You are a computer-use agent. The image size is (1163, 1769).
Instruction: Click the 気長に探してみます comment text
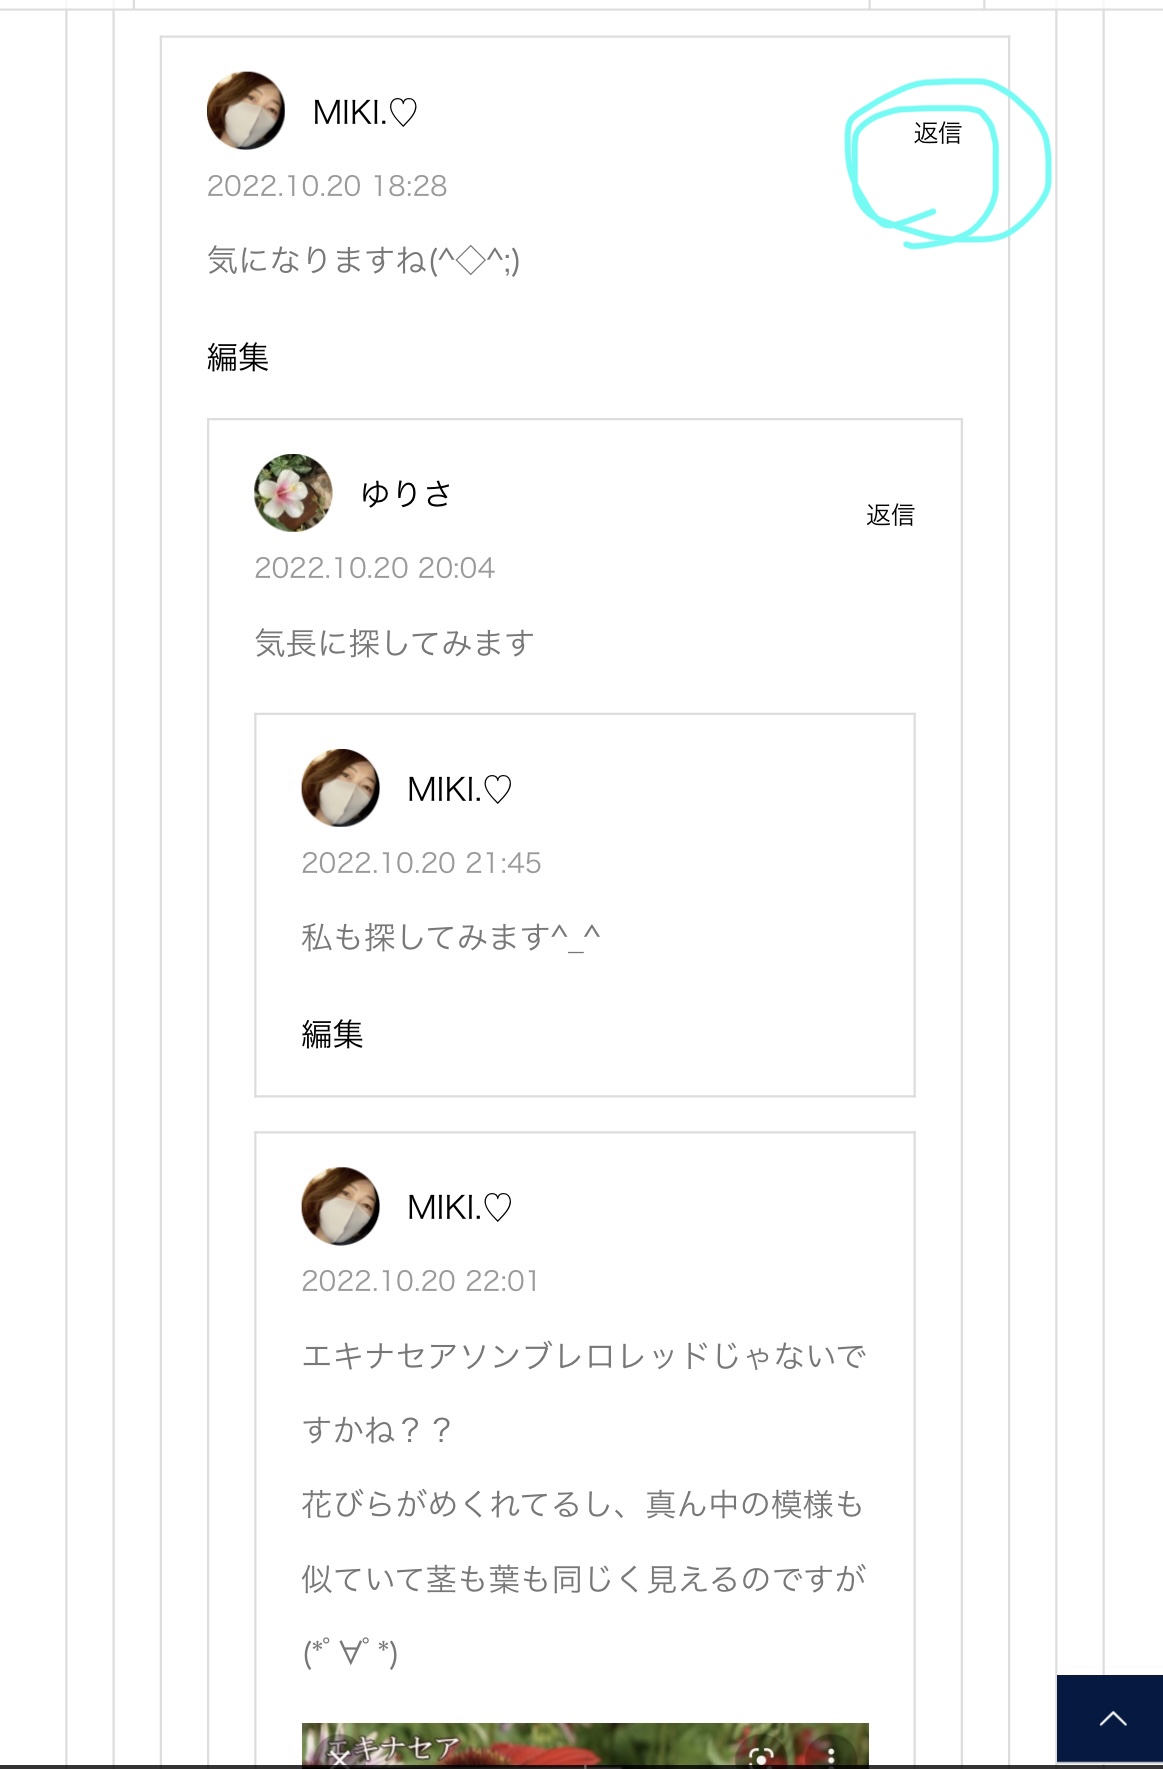tap(394, 643)
